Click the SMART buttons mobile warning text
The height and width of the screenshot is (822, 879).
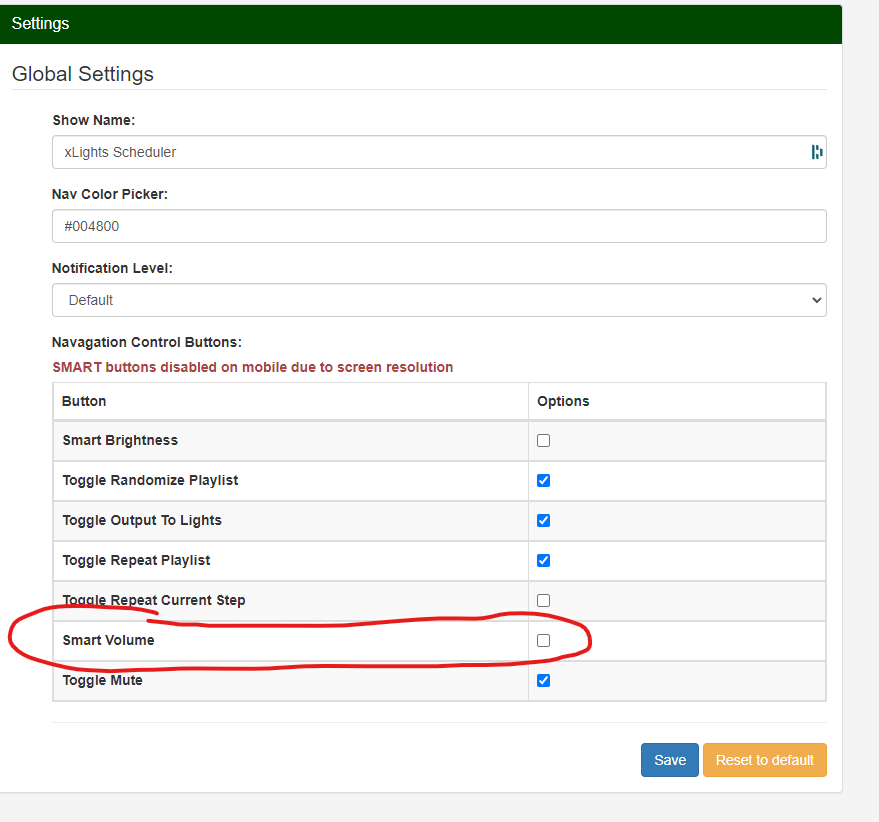252,367
